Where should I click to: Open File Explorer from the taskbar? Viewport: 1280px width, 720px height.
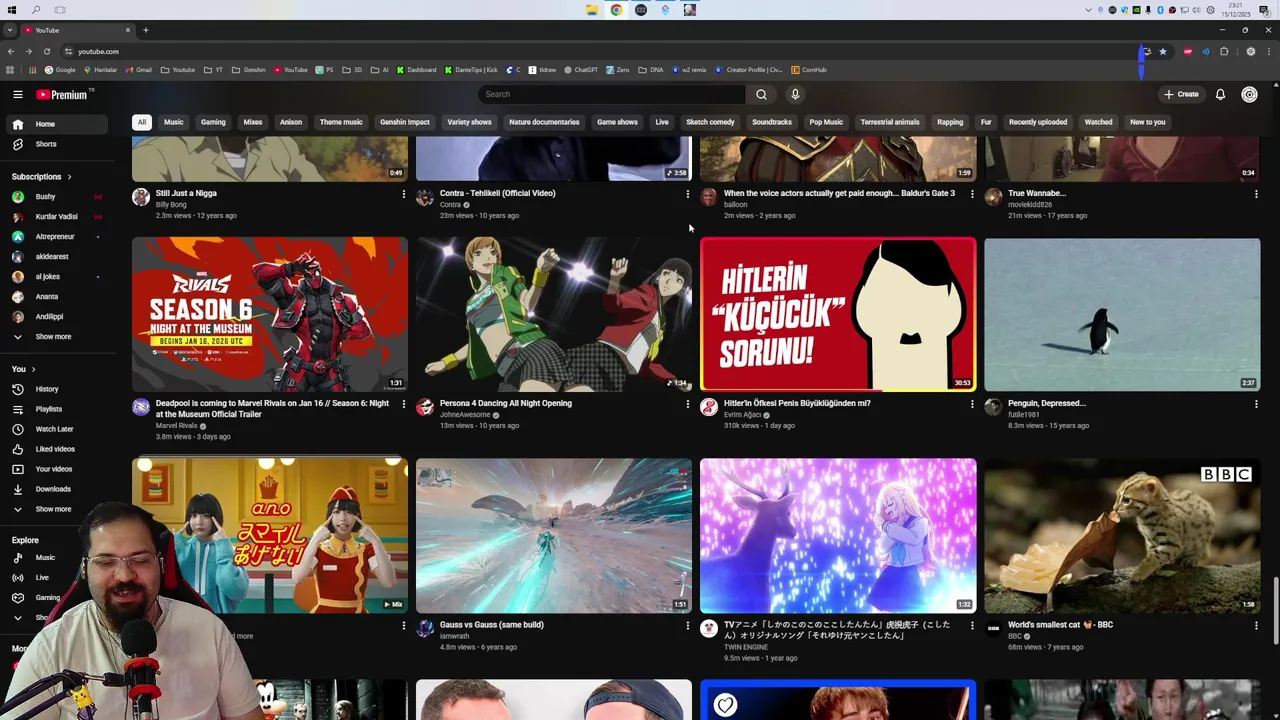(x=592, y=10)
